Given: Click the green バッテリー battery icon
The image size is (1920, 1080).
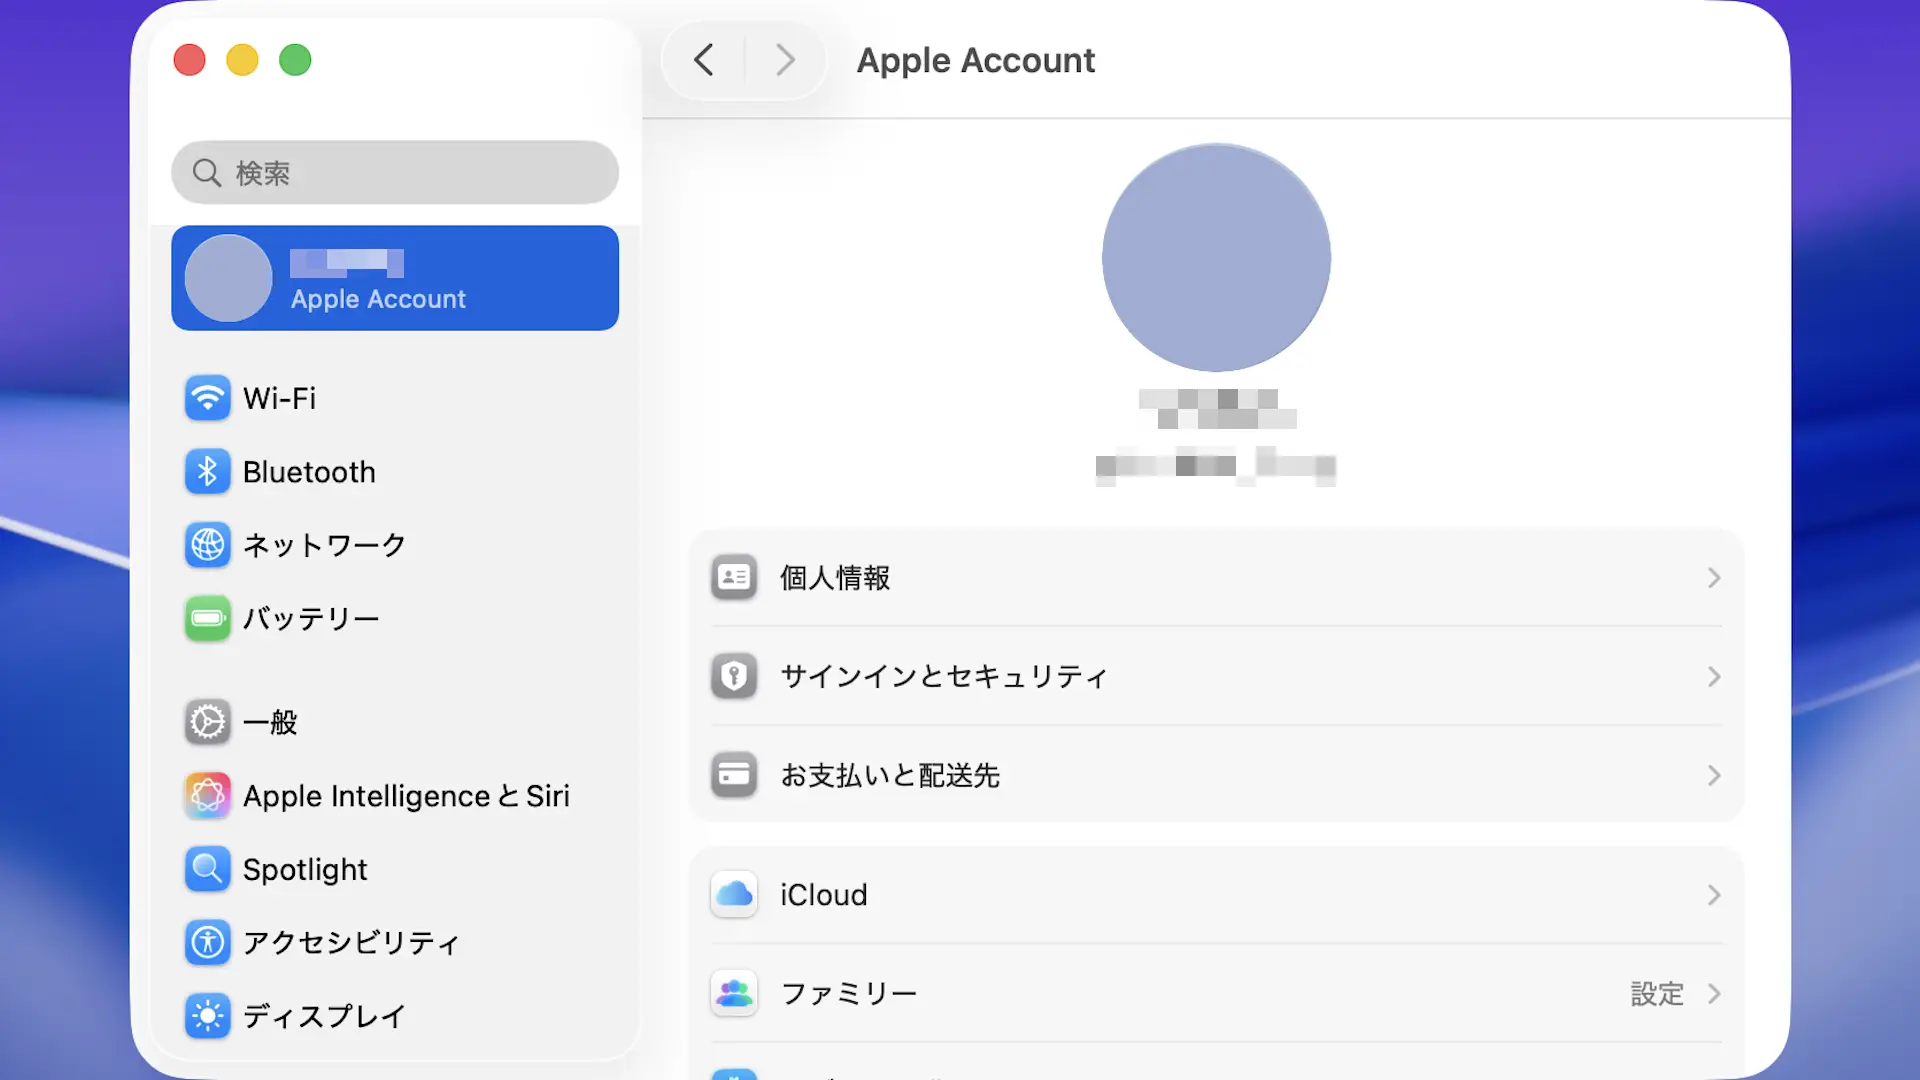Looking at the screenshot, I should (x=207, y=618).
